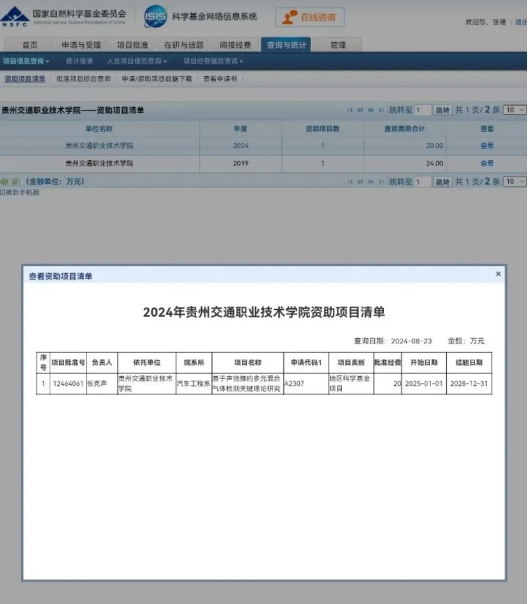Go to last page in top pager
Viewport: 528px width, 604px height.
pos(381,110)
